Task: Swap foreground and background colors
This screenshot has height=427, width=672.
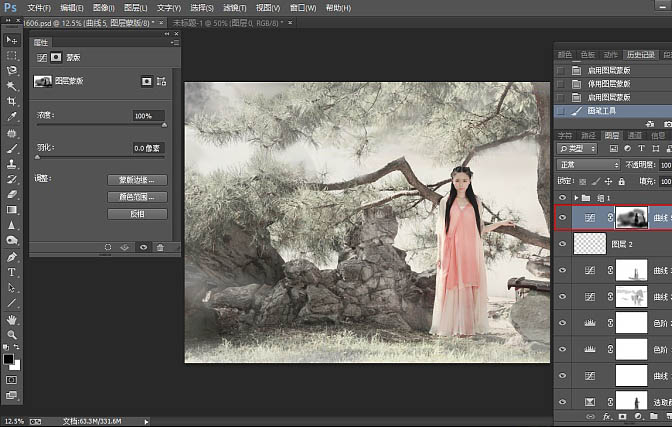Action: tap(16, 347)
